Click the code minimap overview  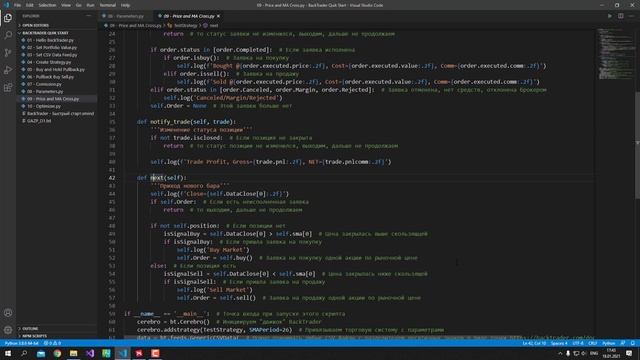616,54
